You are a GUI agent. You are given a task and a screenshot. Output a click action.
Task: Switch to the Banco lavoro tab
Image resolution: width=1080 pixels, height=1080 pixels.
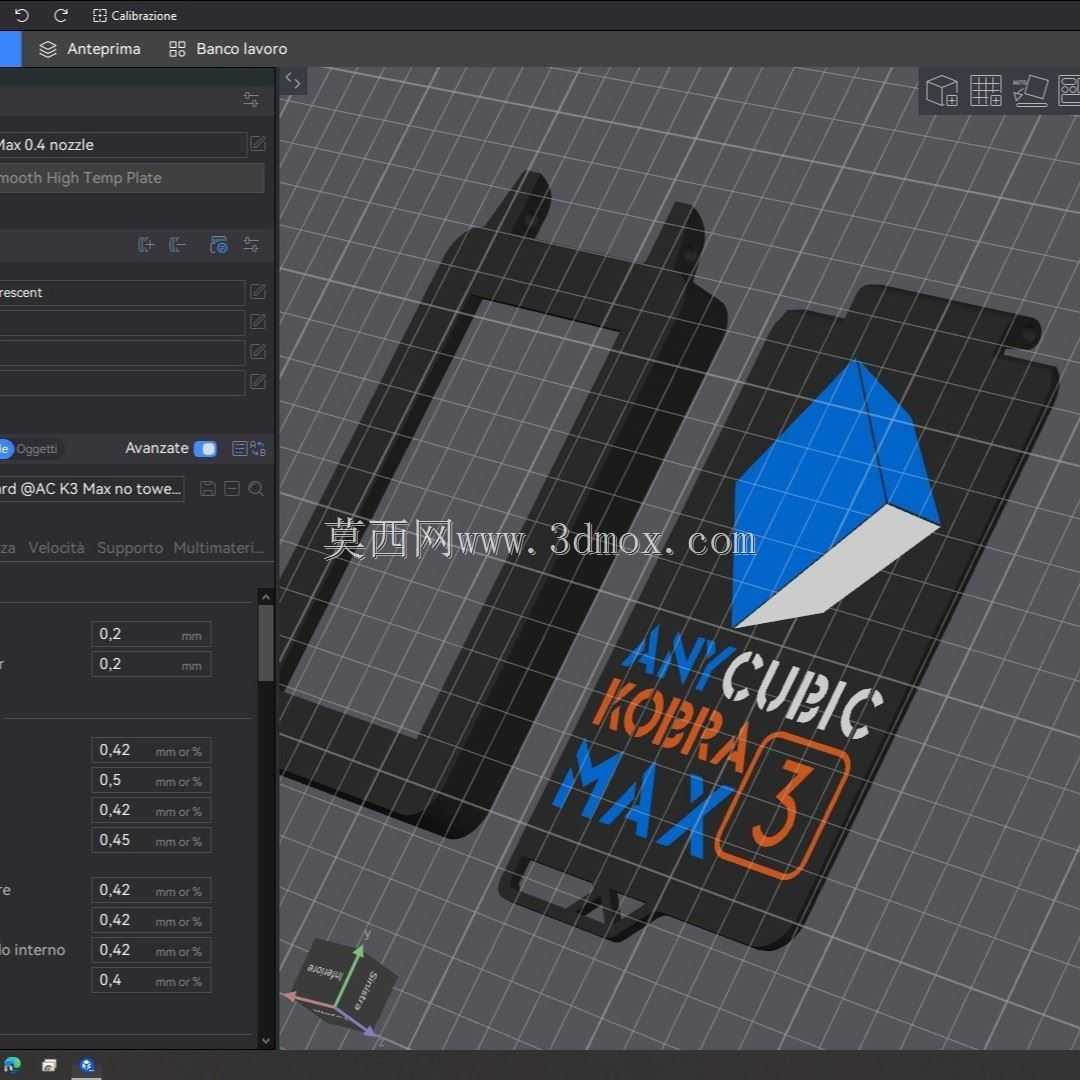(x=228, y=49)
